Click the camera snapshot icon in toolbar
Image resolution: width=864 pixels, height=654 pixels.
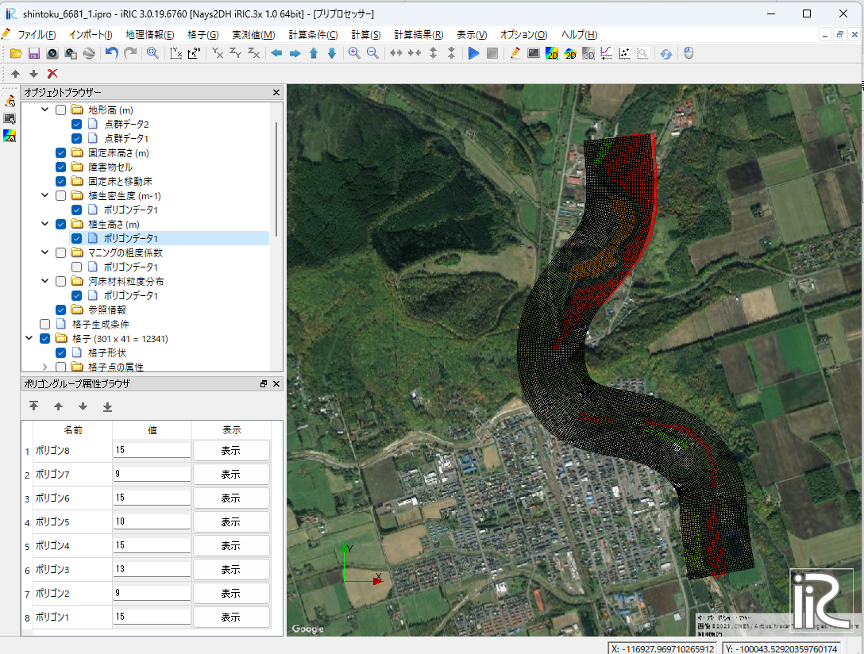(x=52, y=53)
